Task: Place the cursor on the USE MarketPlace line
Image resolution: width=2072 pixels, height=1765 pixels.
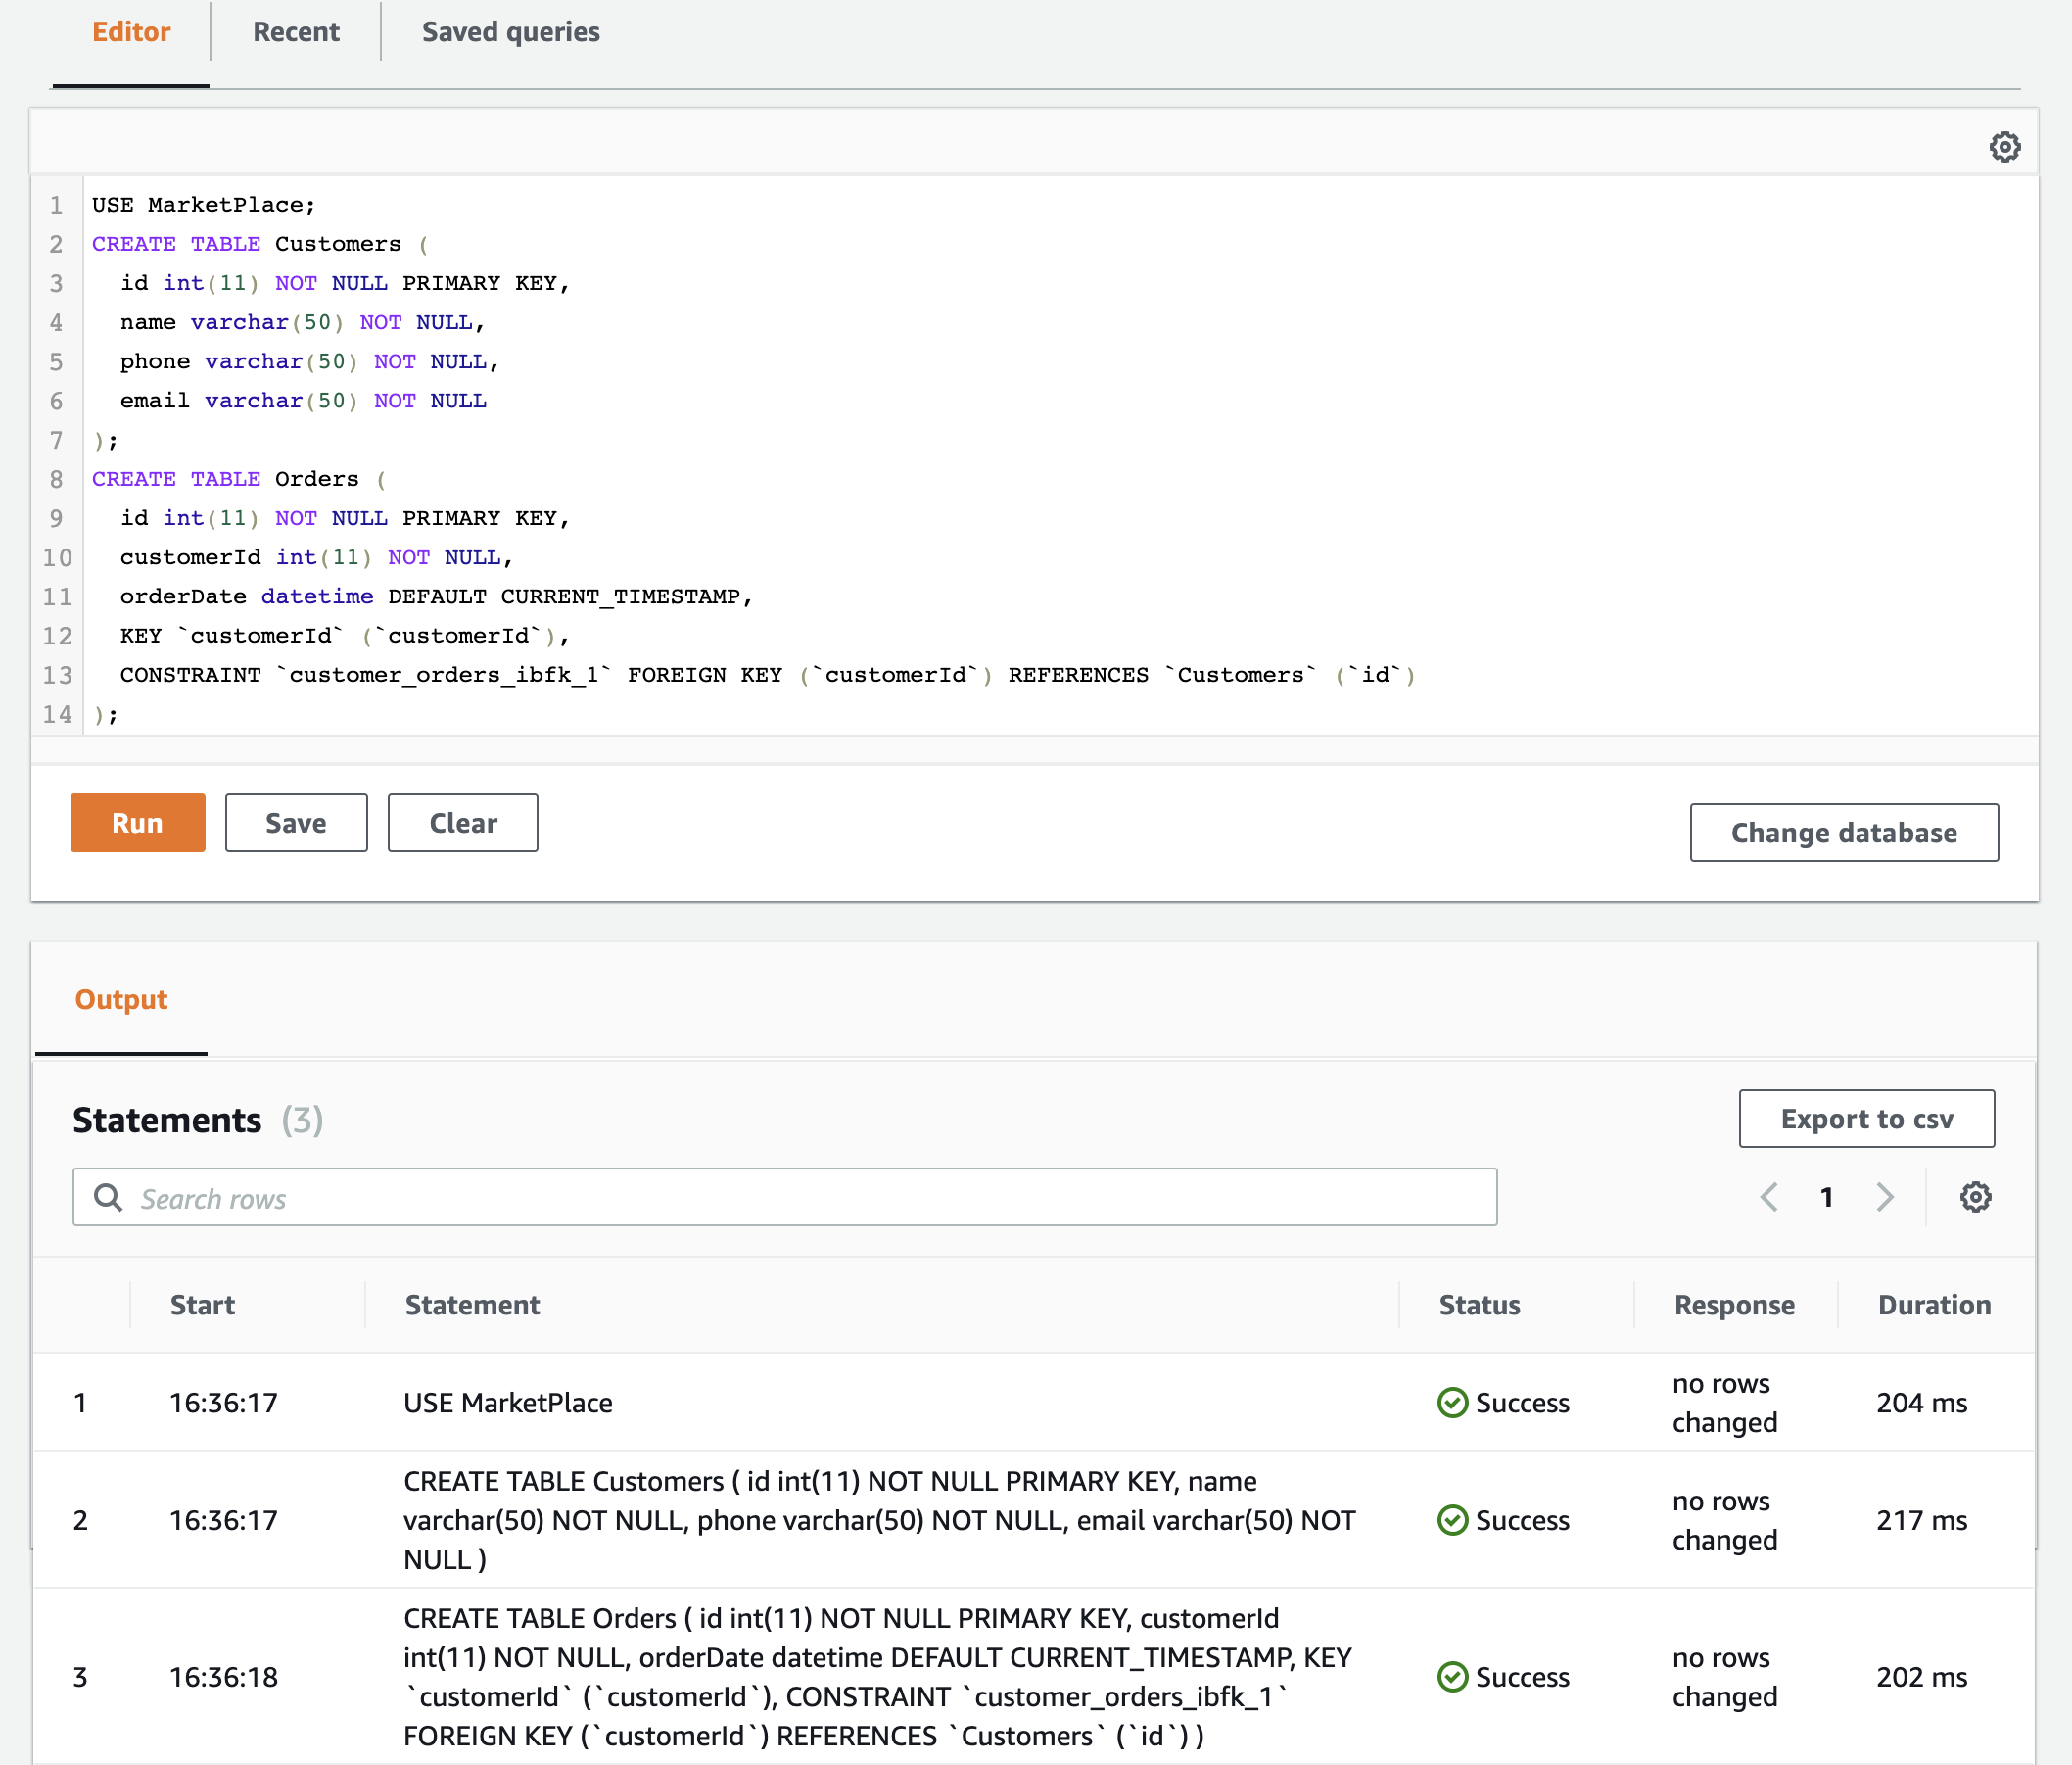Action: [204, 205]
